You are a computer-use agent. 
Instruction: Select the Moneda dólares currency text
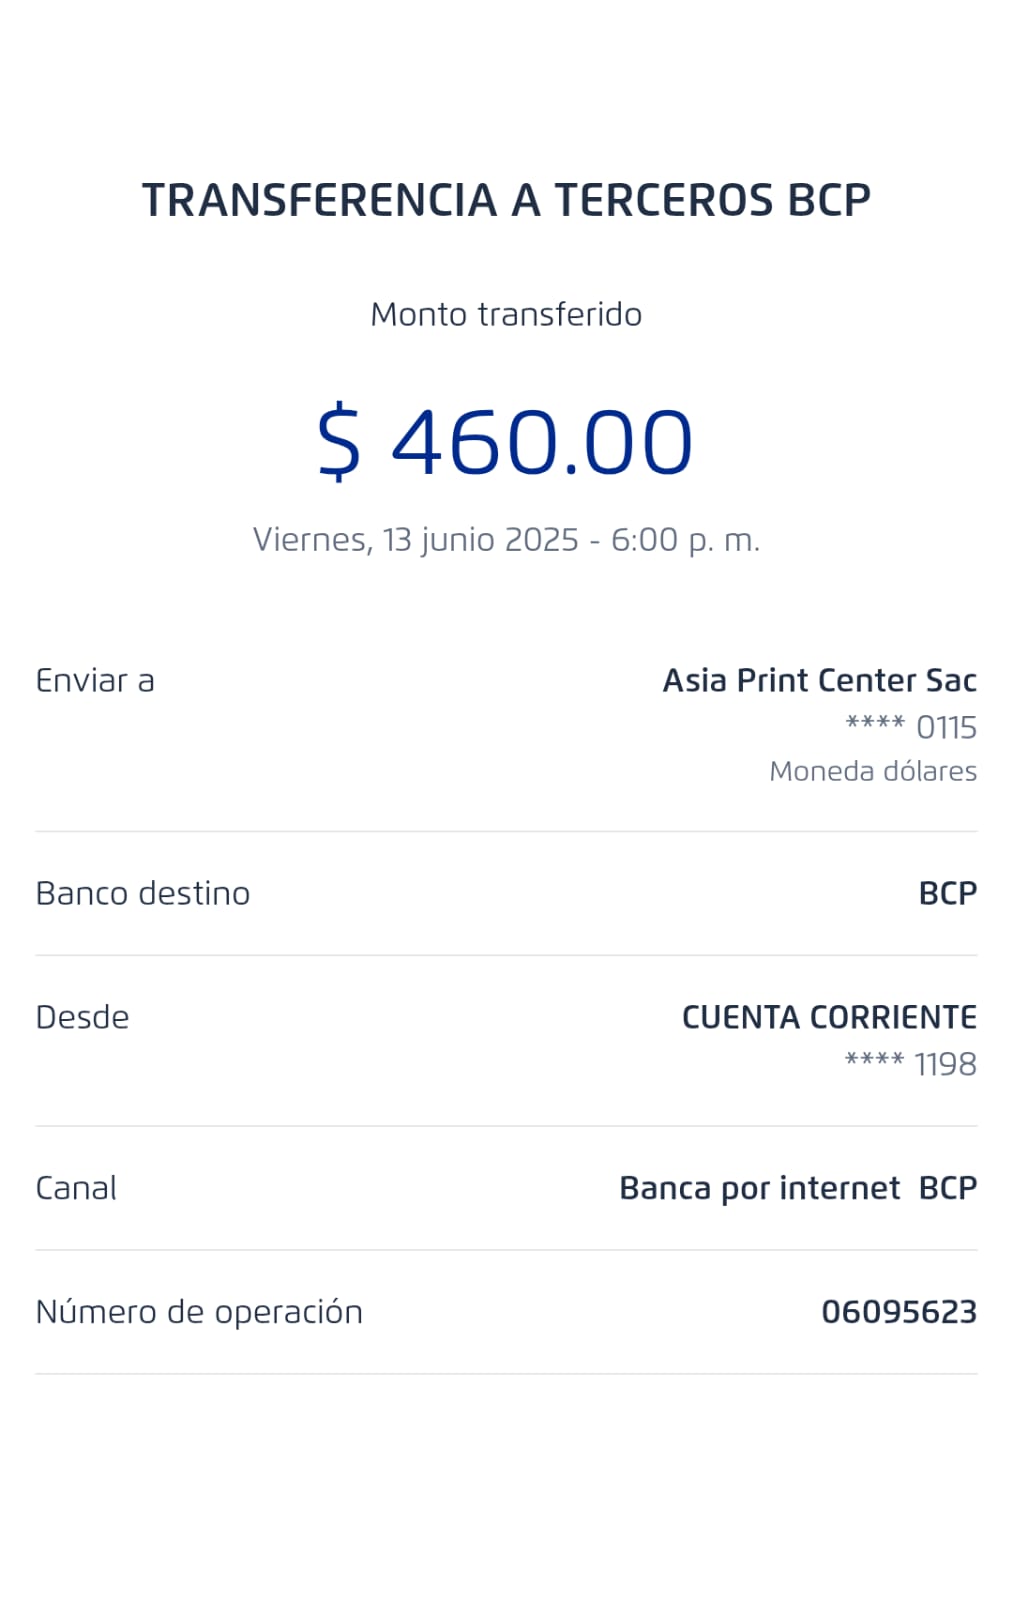click(x=873, y=771)
